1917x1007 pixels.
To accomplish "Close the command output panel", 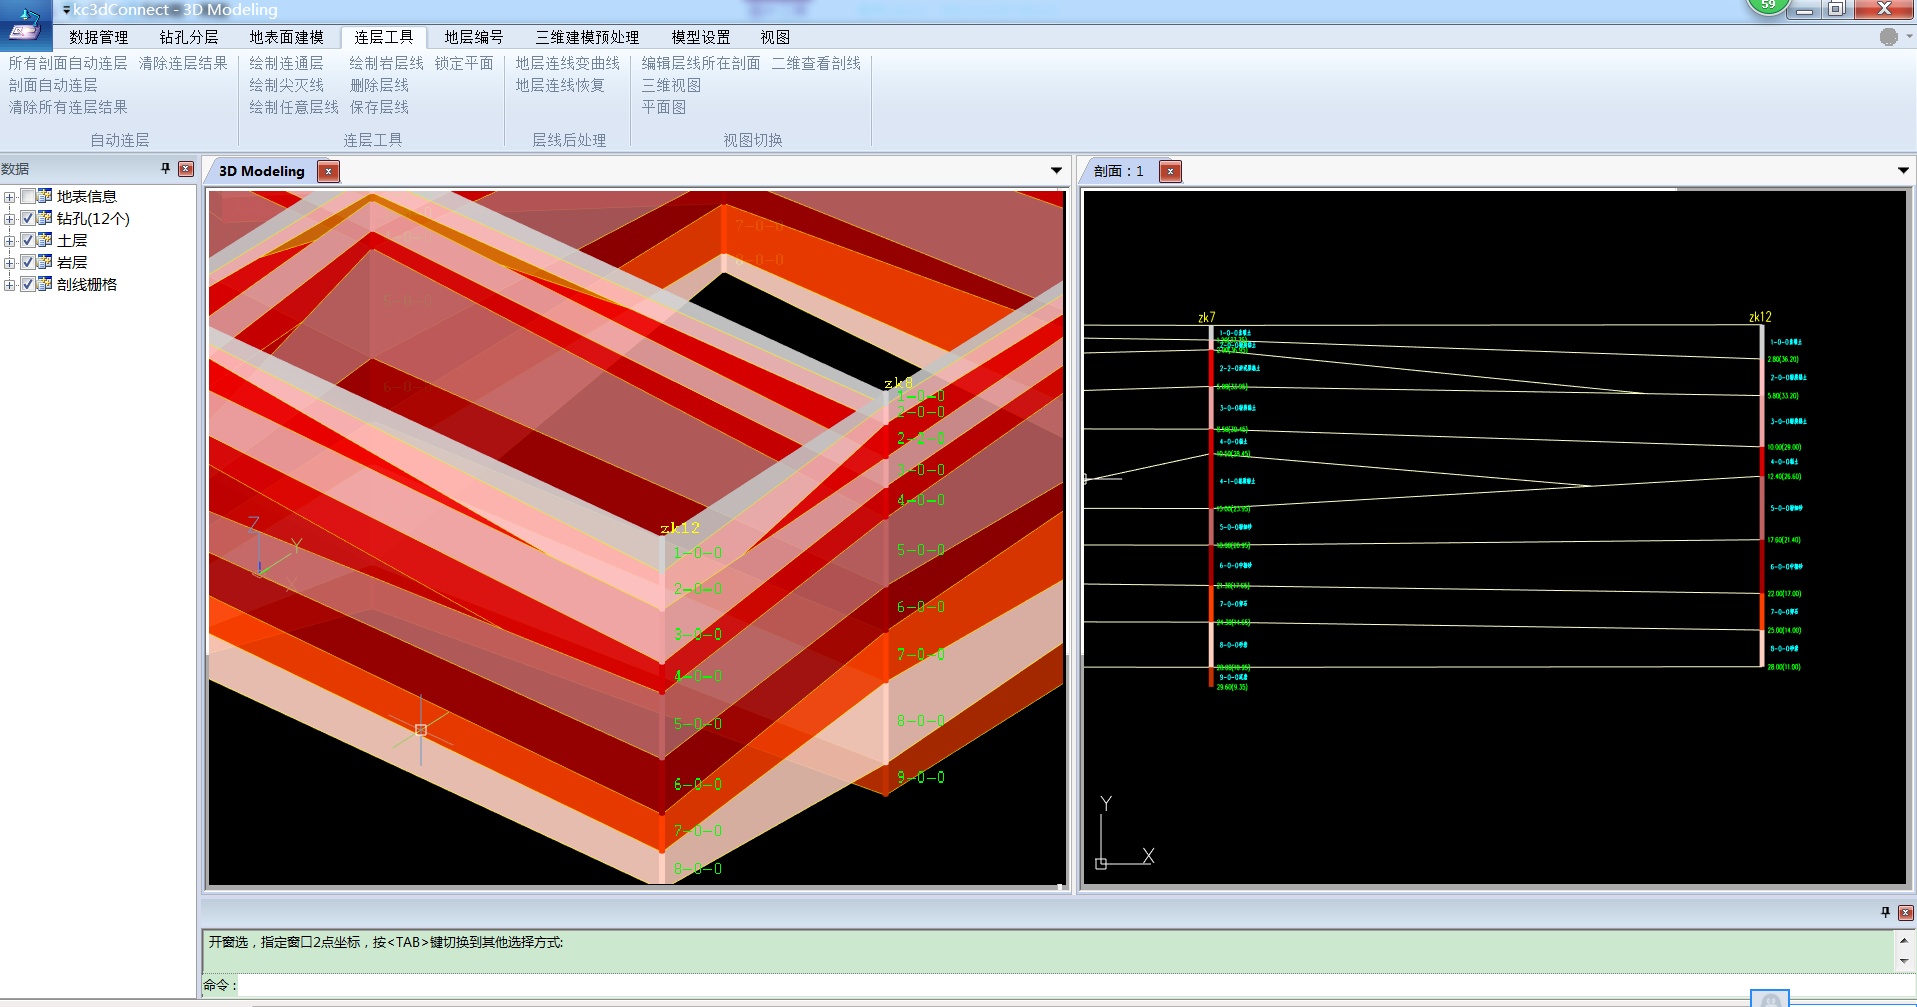I will (x=1906, y=912).
